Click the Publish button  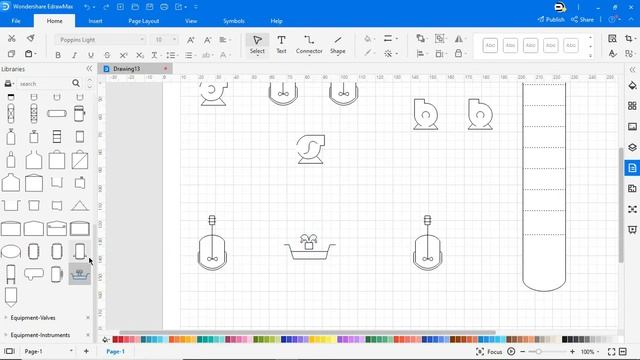coord(551,19)
